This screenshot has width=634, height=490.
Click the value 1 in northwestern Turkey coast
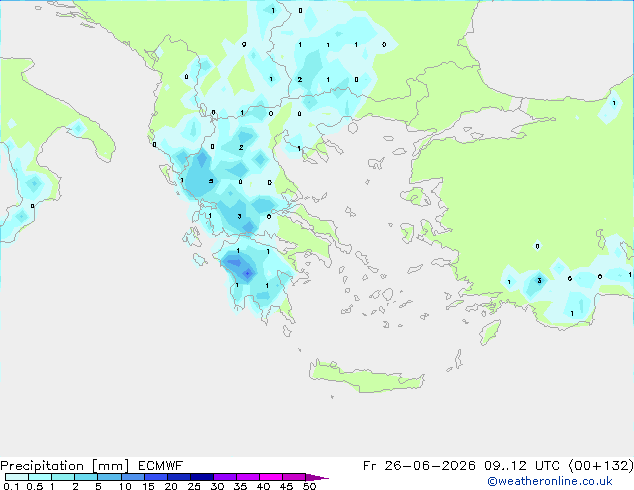614,103
